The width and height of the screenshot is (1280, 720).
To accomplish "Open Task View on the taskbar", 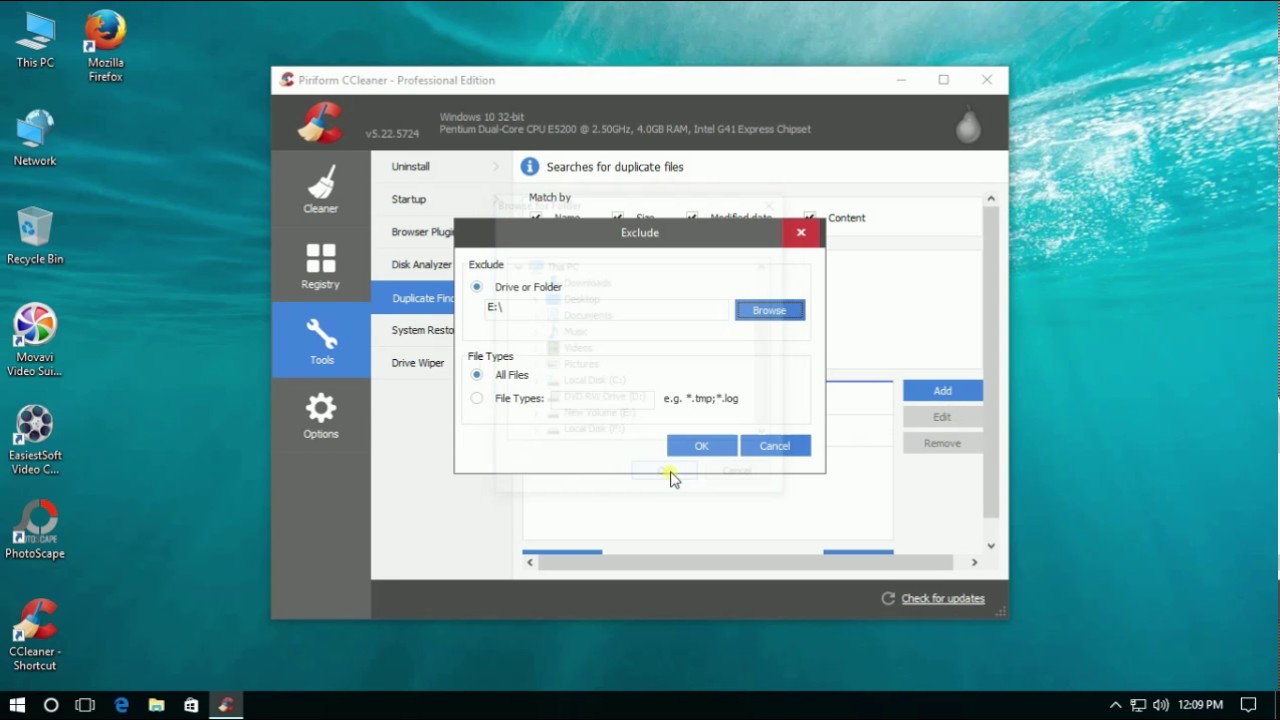I will pos(85,705).
